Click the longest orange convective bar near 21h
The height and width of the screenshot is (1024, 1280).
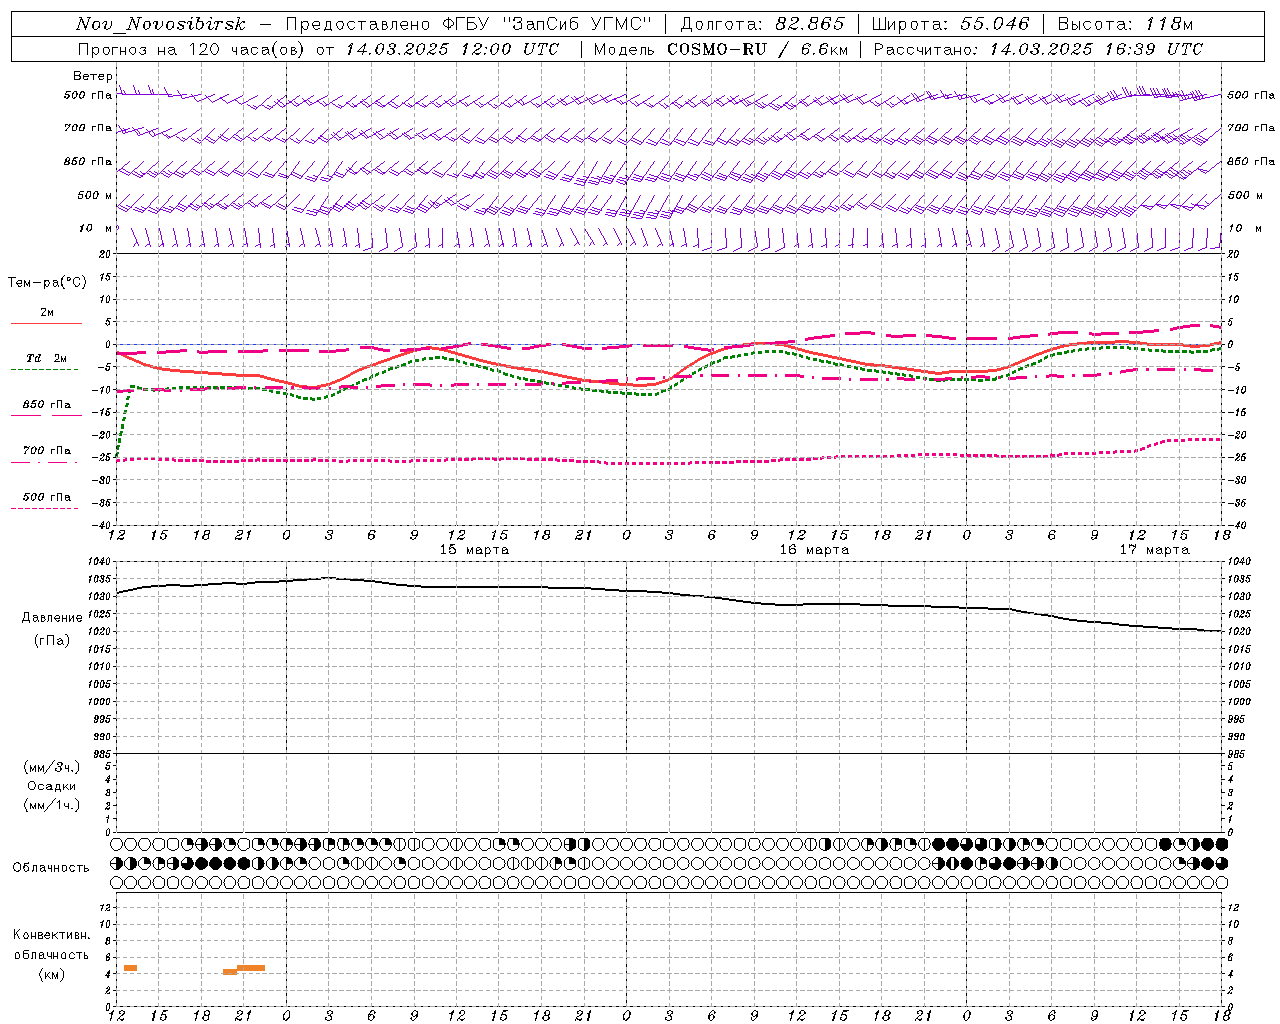[251, 968]
